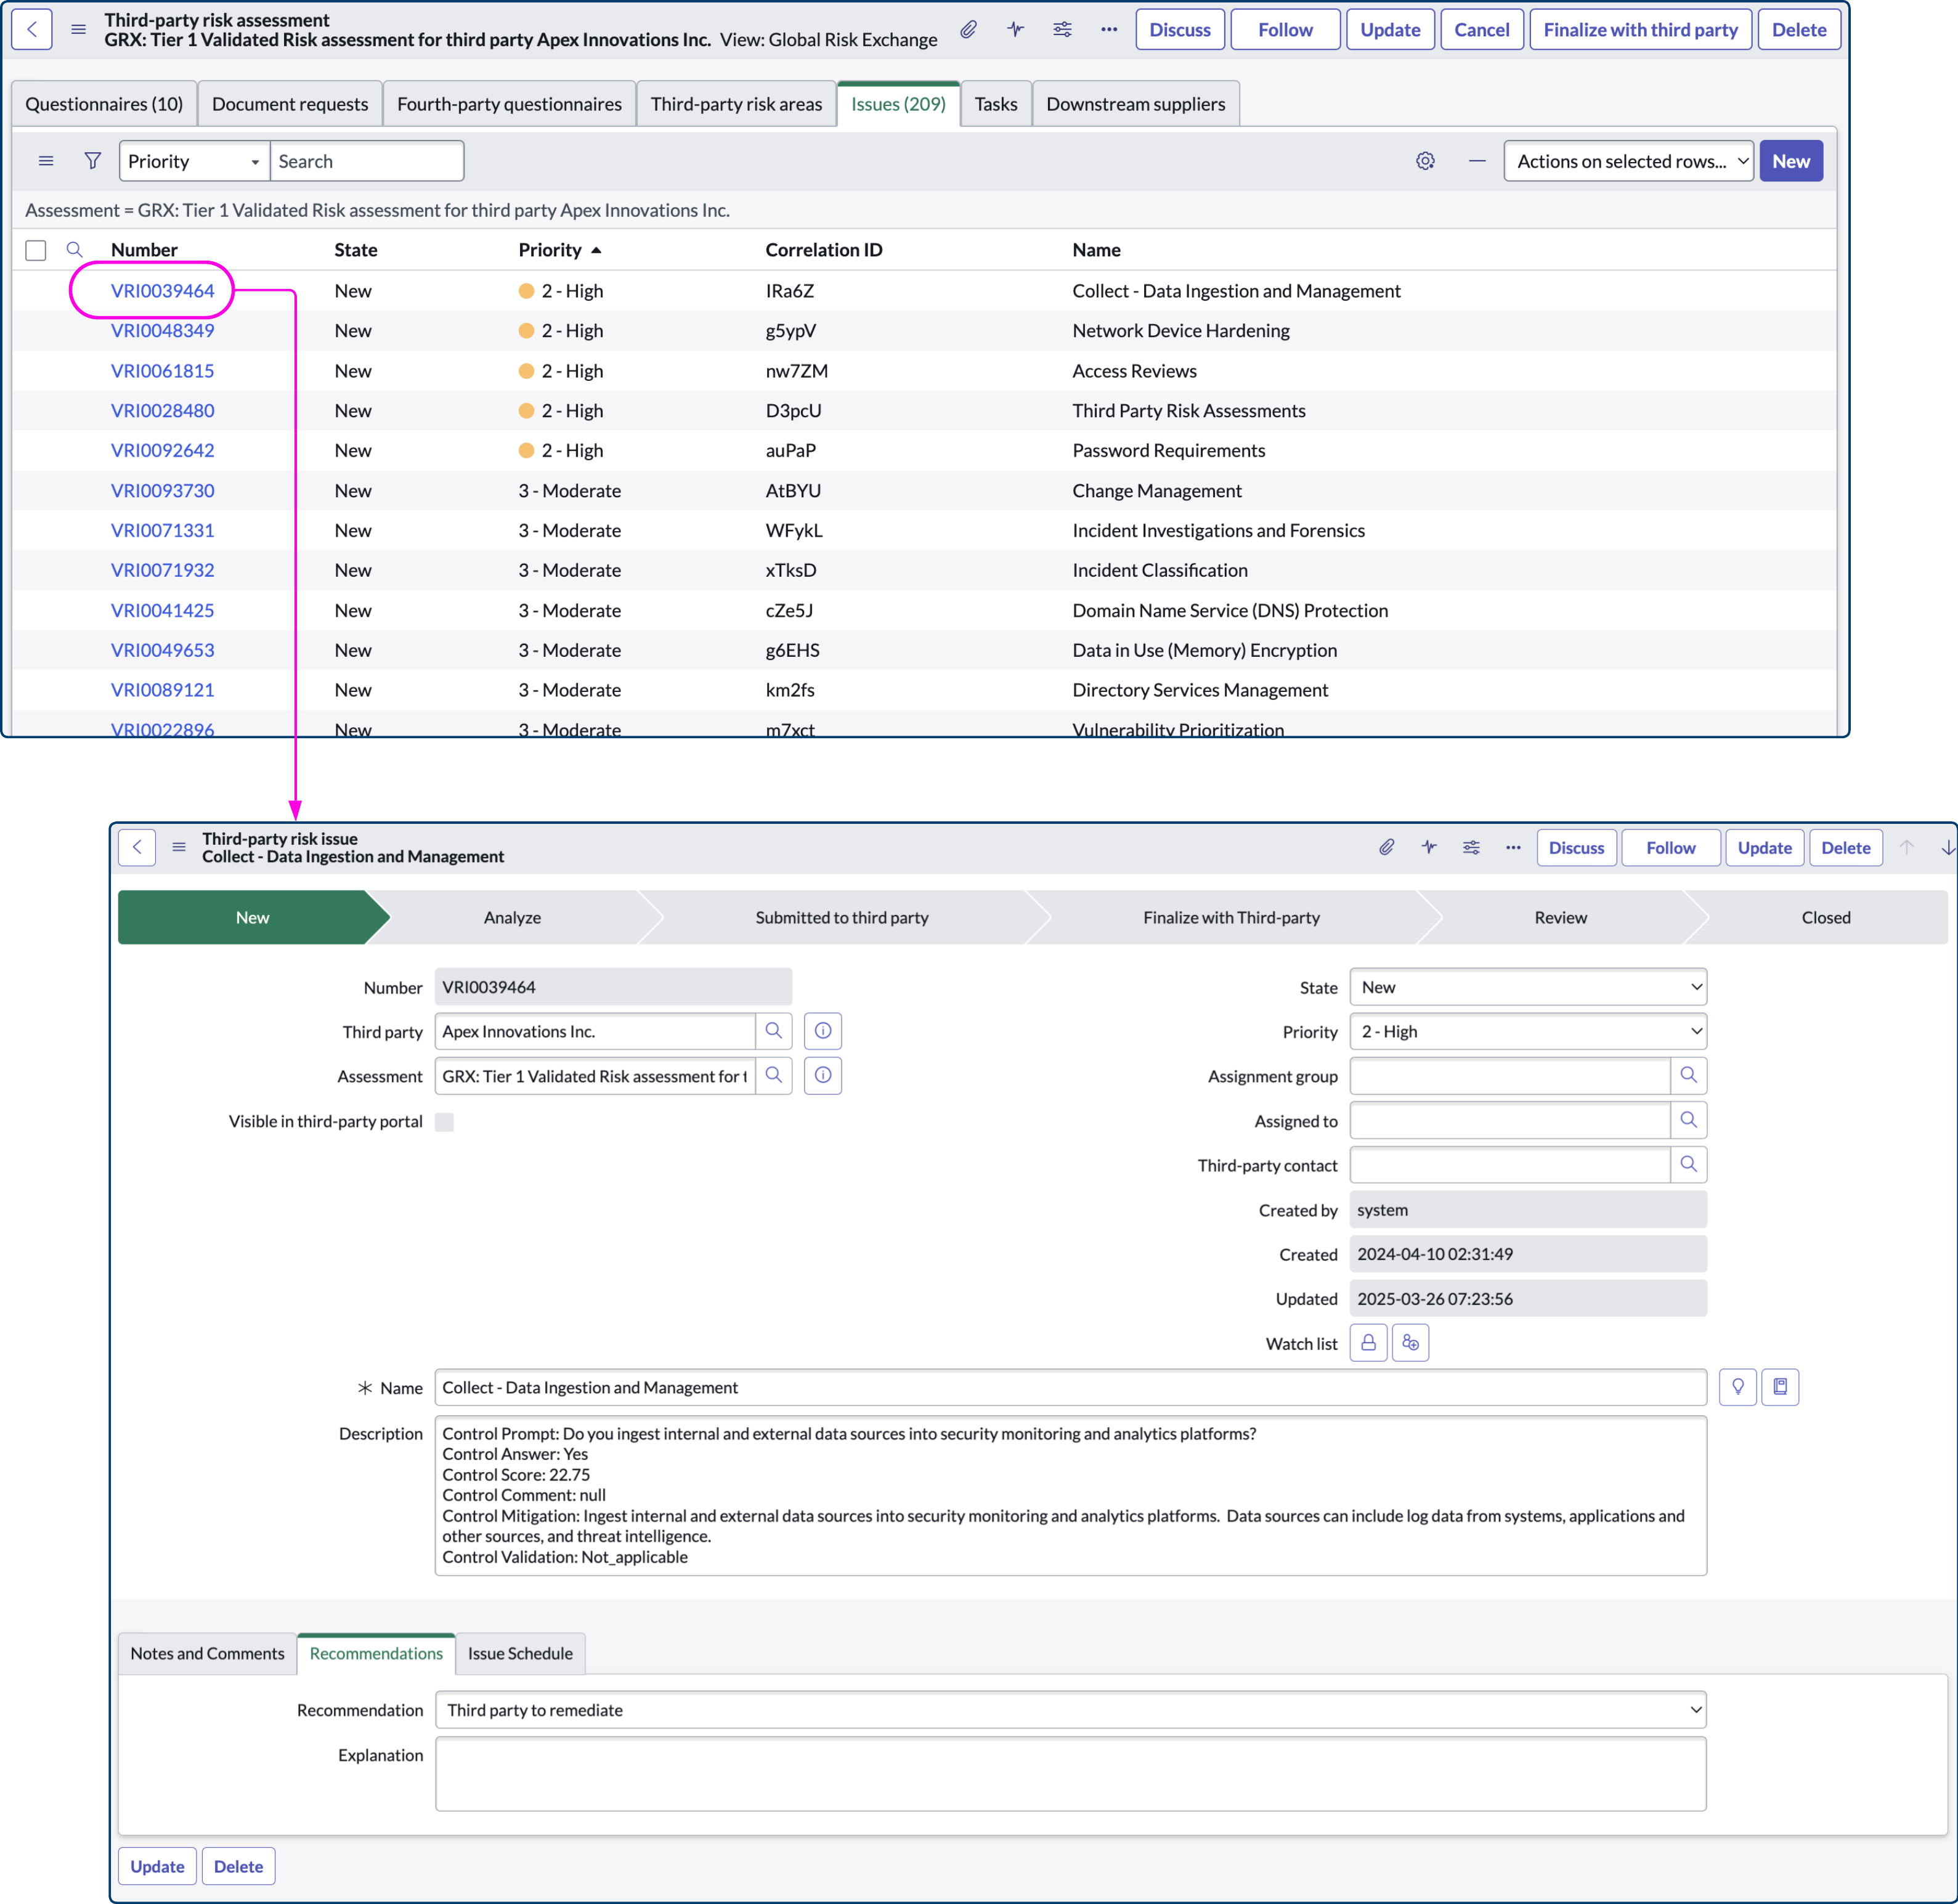Open the State dropdown in issue form
The height and width of the screenshot is (1904, 1958).
(1528, 987)
